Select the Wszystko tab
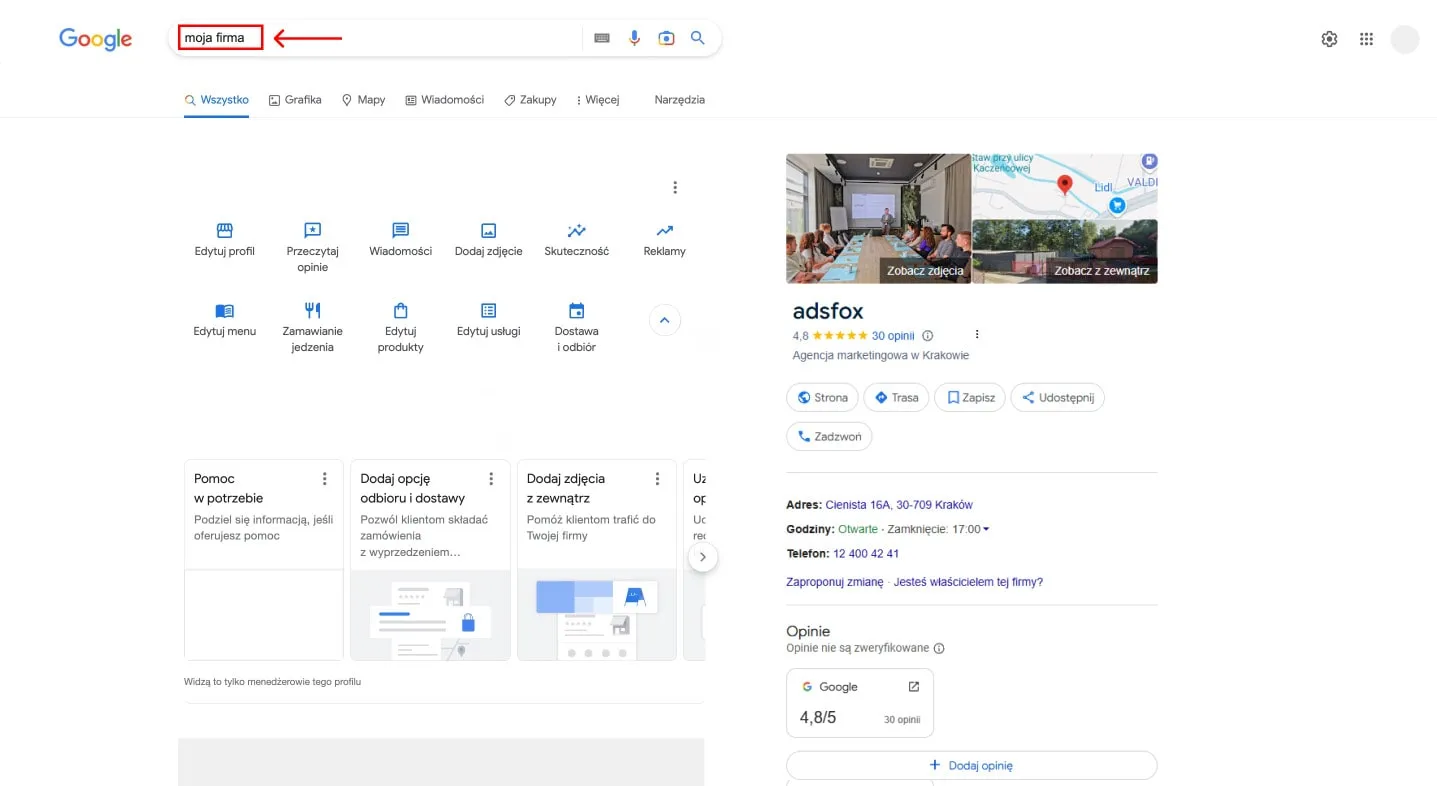This screenshot has height=786, width=1437. [216, 100]
